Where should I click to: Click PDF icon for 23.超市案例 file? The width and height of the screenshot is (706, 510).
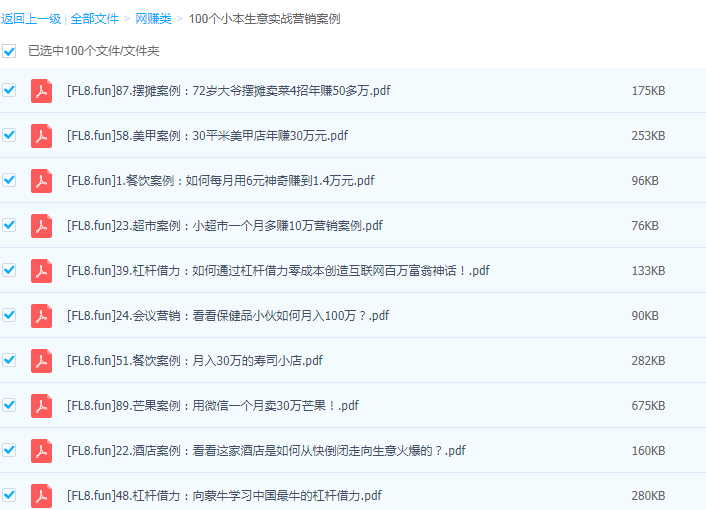(x=41, y=226)
